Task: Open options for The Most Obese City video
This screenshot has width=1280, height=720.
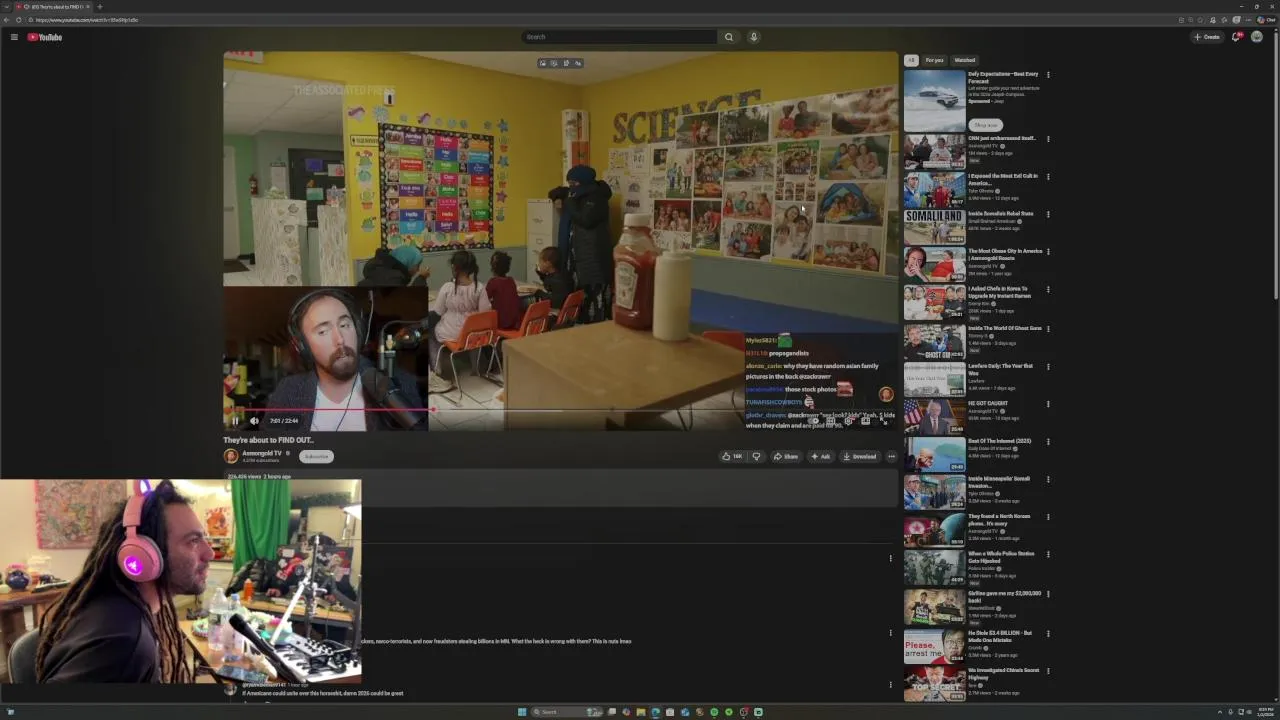Action: point(1048,252)
